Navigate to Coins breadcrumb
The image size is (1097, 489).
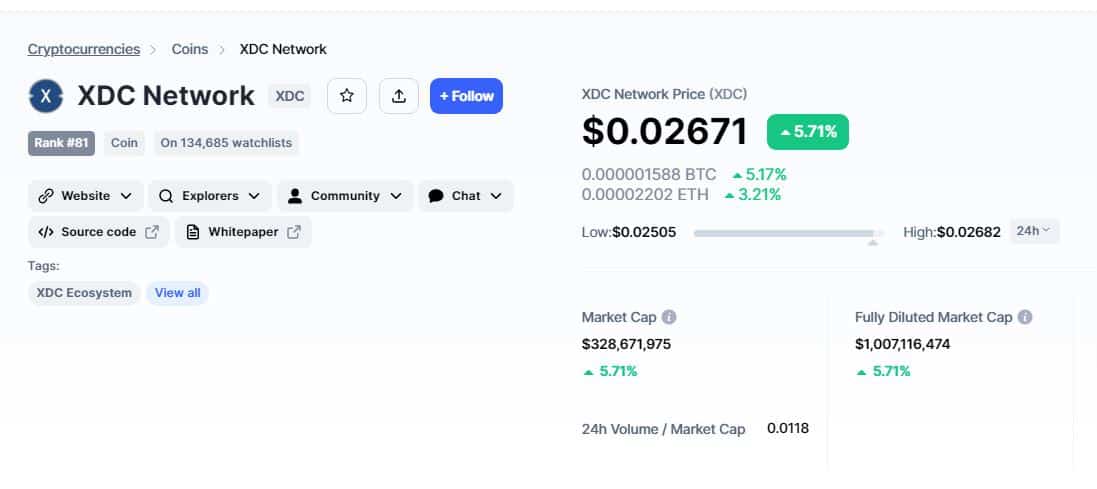190,49
